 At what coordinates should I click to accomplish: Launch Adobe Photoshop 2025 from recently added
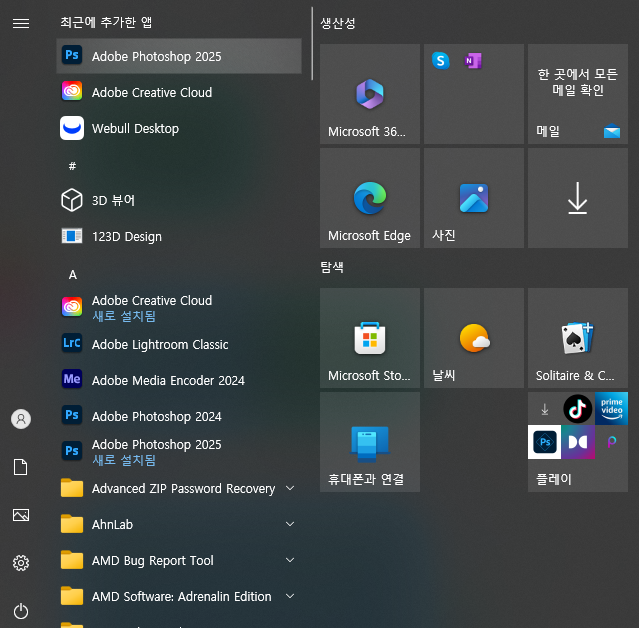[179, 56]
